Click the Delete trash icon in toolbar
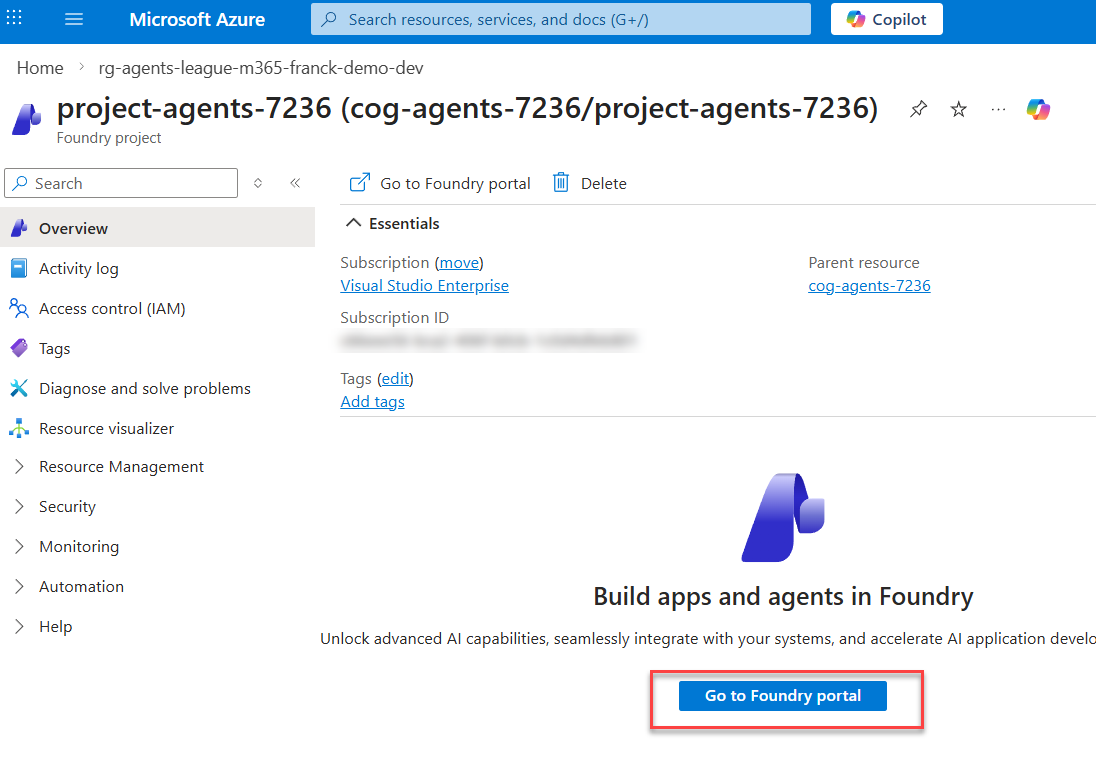Viewport: 1096px width, 767px height. tap(562, 183)
